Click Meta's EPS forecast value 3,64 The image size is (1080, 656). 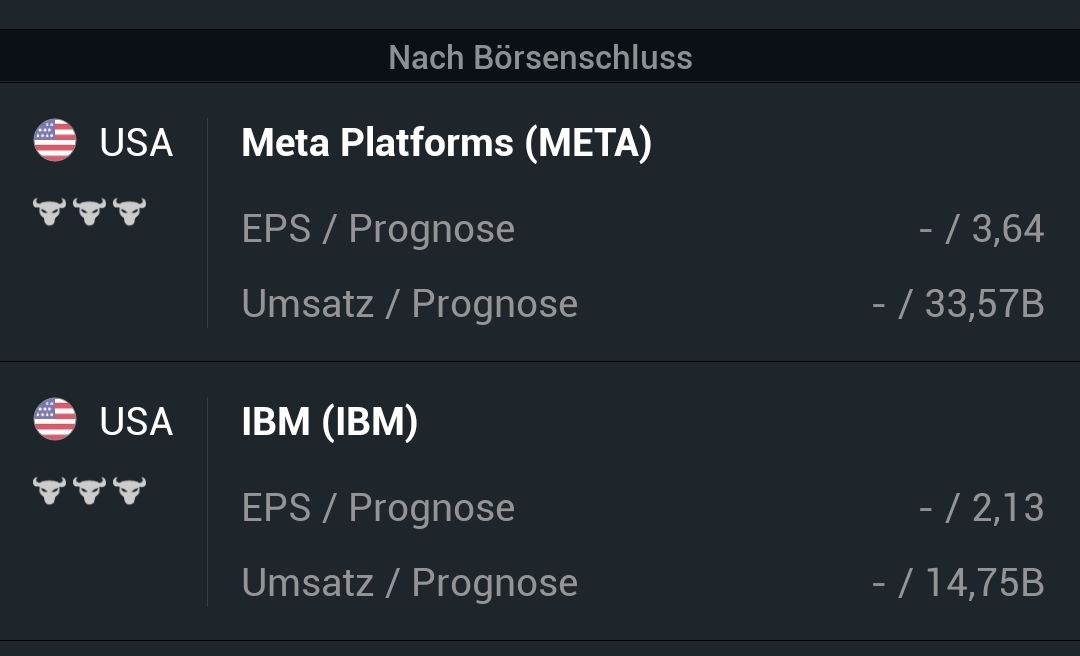1007,229
